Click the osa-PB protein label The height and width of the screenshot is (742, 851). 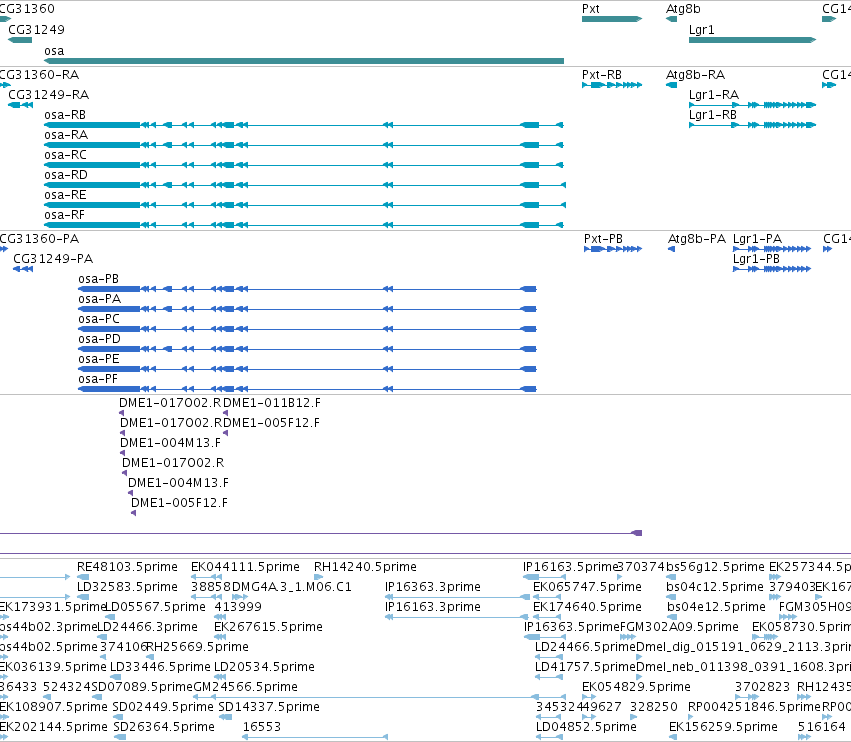[x=98, y=278]
